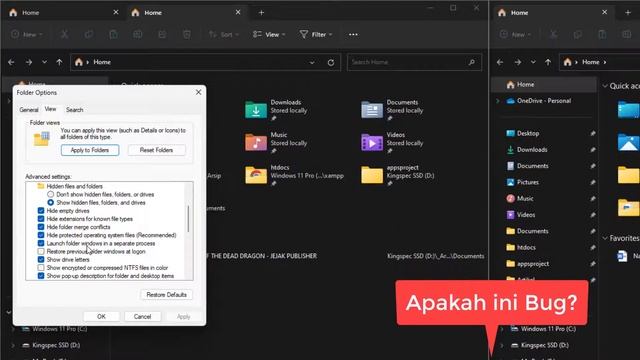Click the Apply to Folders button
This screenshot has width=640, height=360.
(90, 150)
